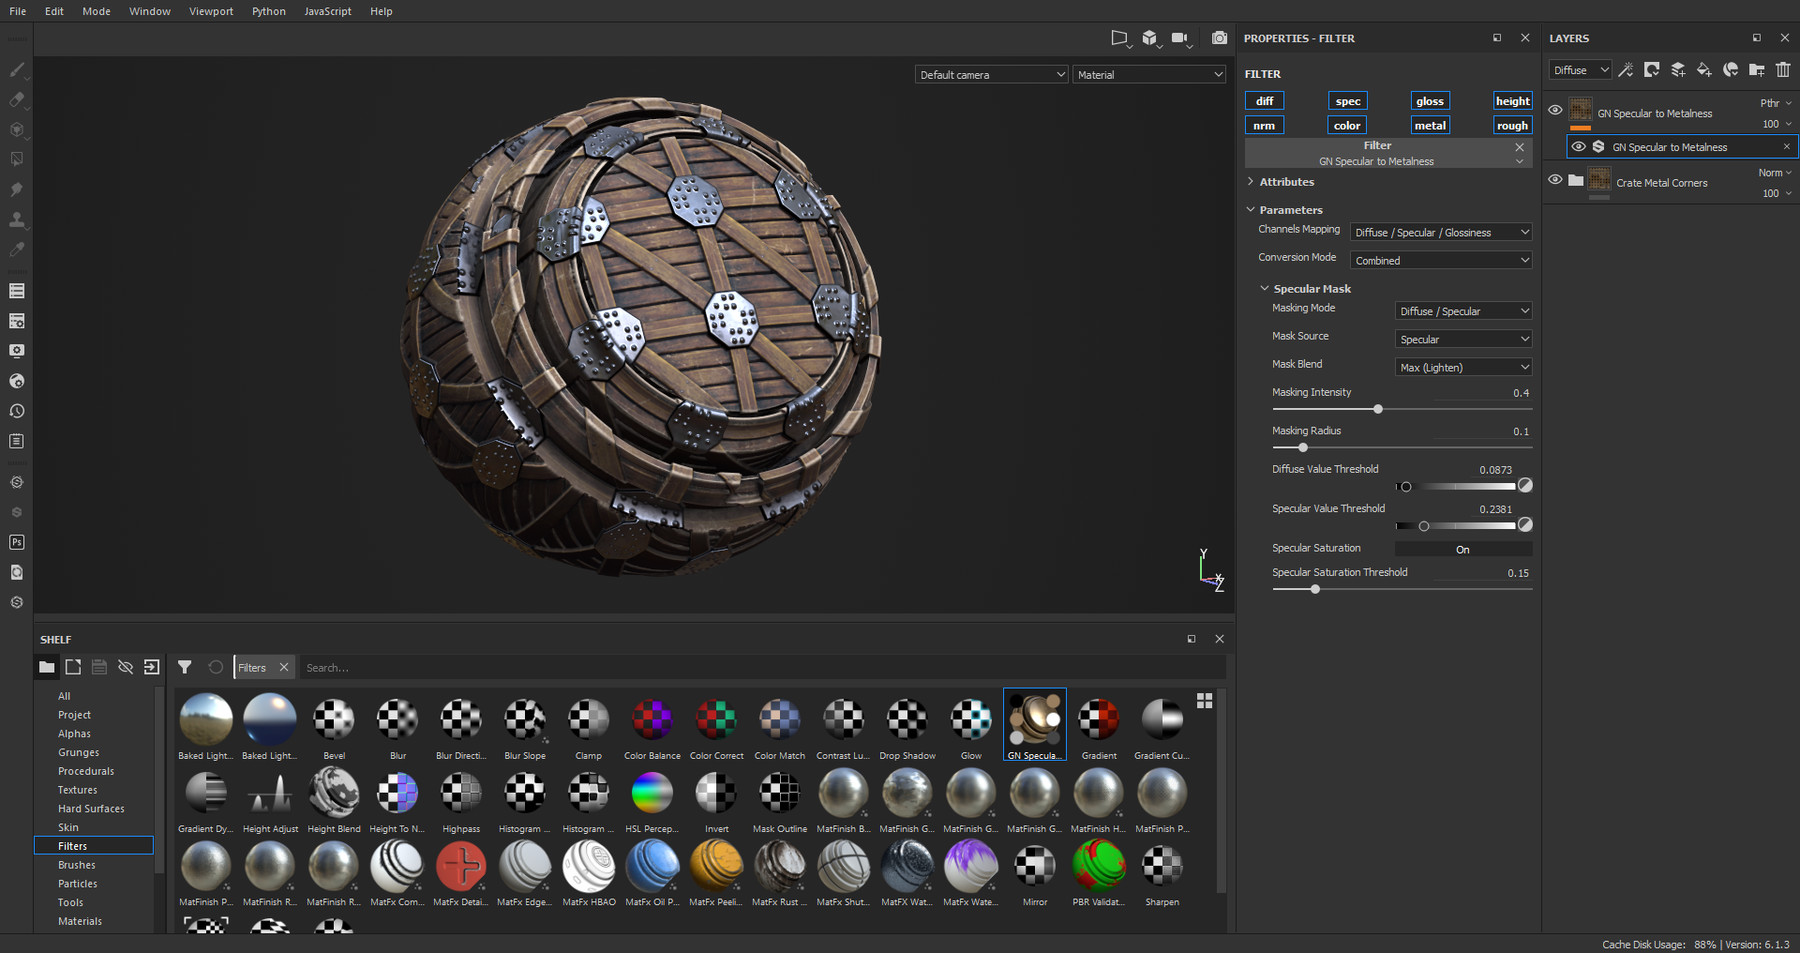Add a new folder in the Layers panel

pyautogui.click(x=1757, y=71)
